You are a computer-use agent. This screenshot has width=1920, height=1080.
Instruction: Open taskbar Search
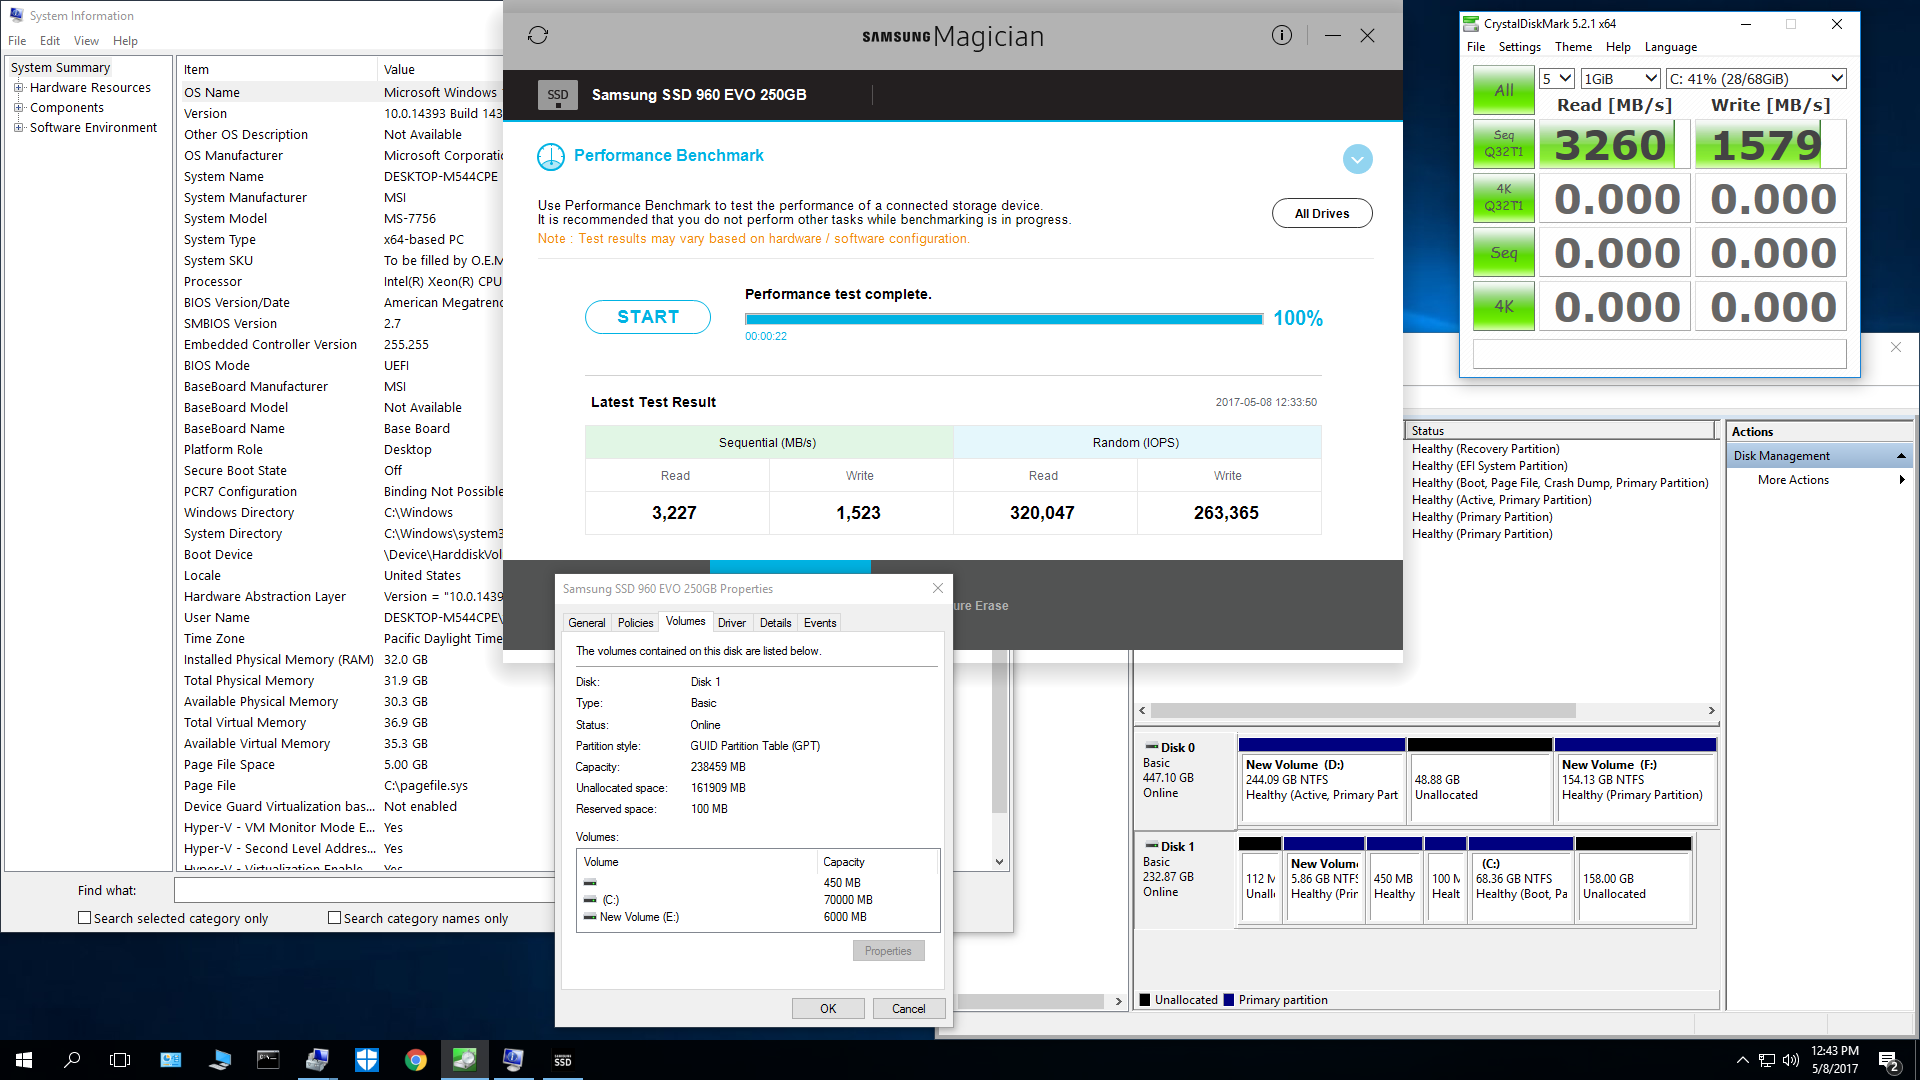click(x=72, y=1060)
